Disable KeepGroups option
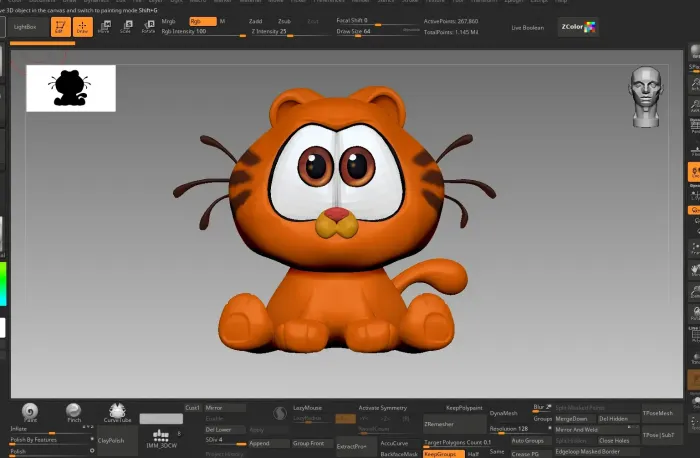 point(444,454)
